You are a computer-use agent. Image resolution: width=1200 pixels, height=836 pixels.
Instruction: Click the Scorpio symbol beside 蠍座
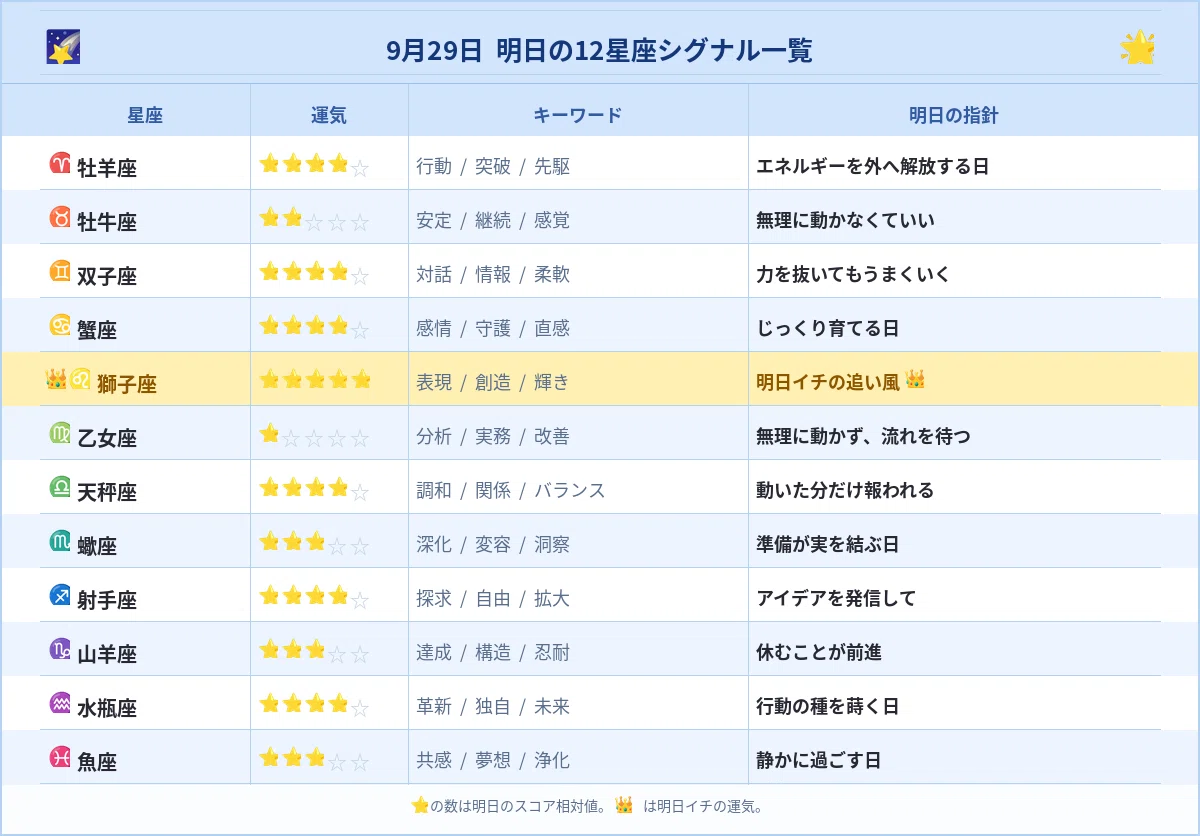(x=61, y=541)
